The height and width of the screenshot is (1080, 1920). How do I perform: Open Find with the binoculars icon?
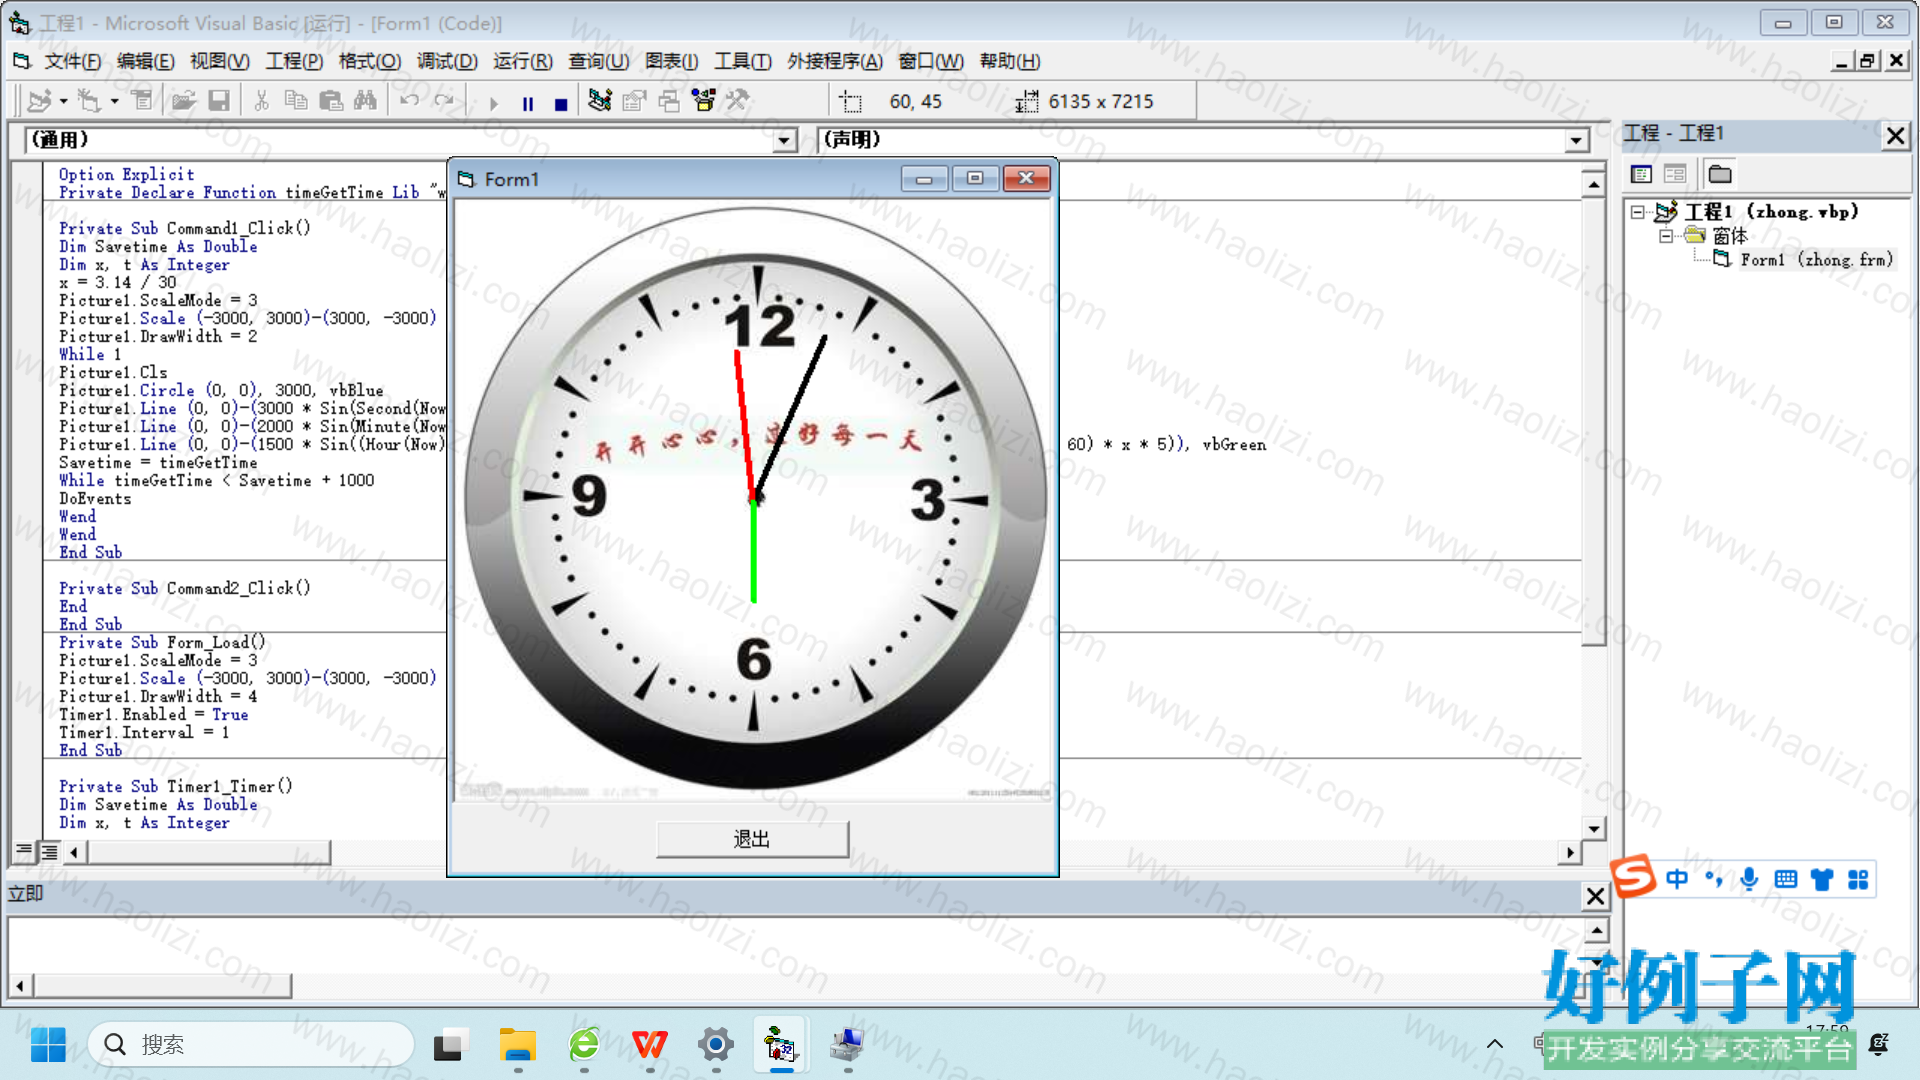point(365,101)
